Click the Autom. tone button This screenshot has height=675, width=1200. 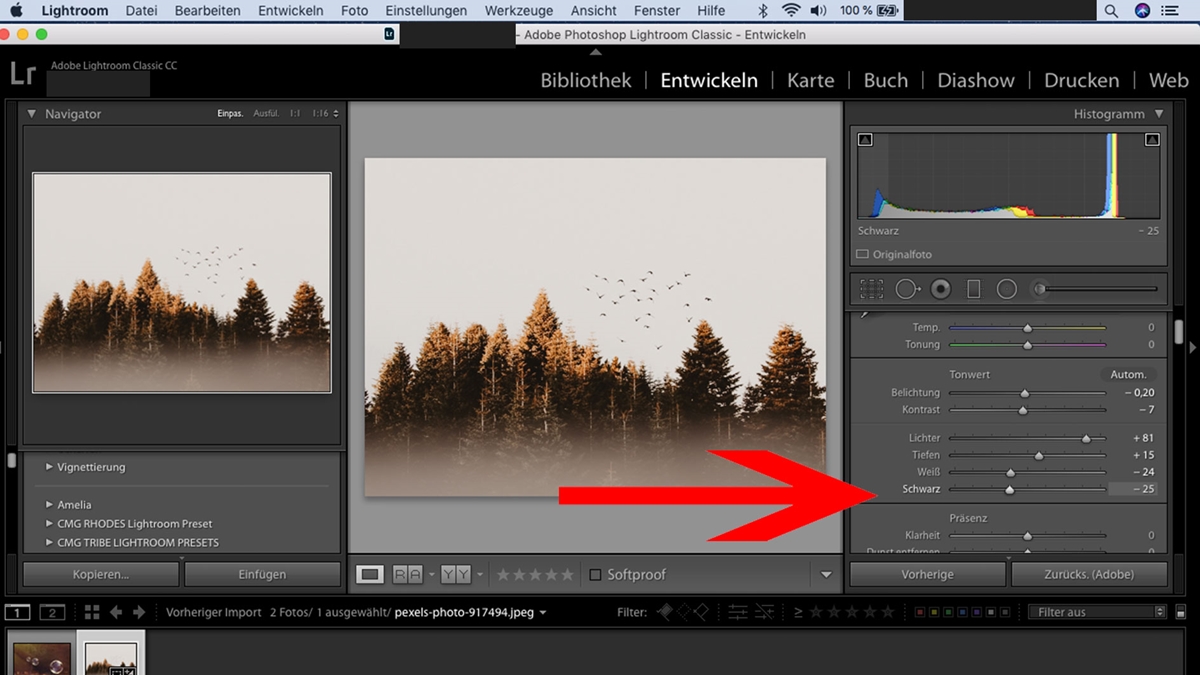(x=1128, y=373)
